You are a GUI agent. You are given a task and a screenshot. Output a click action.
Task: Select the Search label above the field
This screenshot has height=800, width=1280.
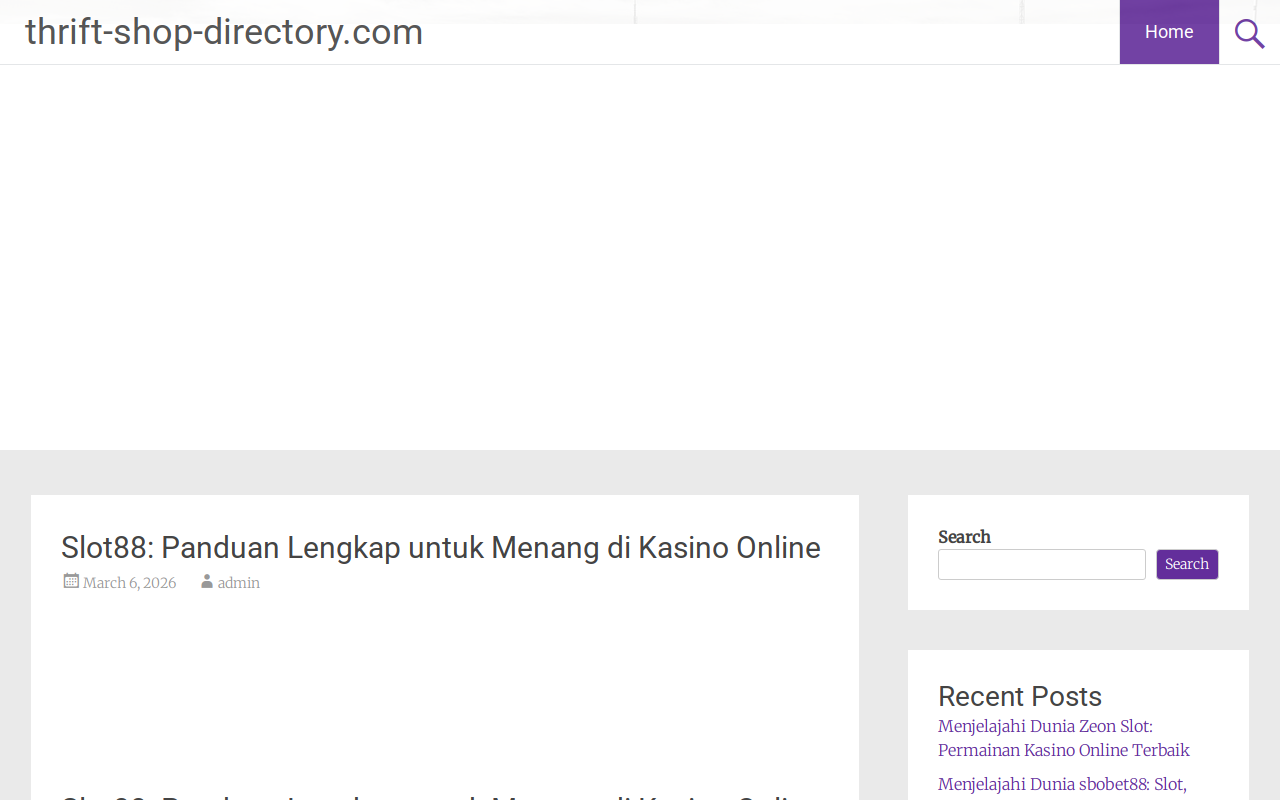click(964, 537)
